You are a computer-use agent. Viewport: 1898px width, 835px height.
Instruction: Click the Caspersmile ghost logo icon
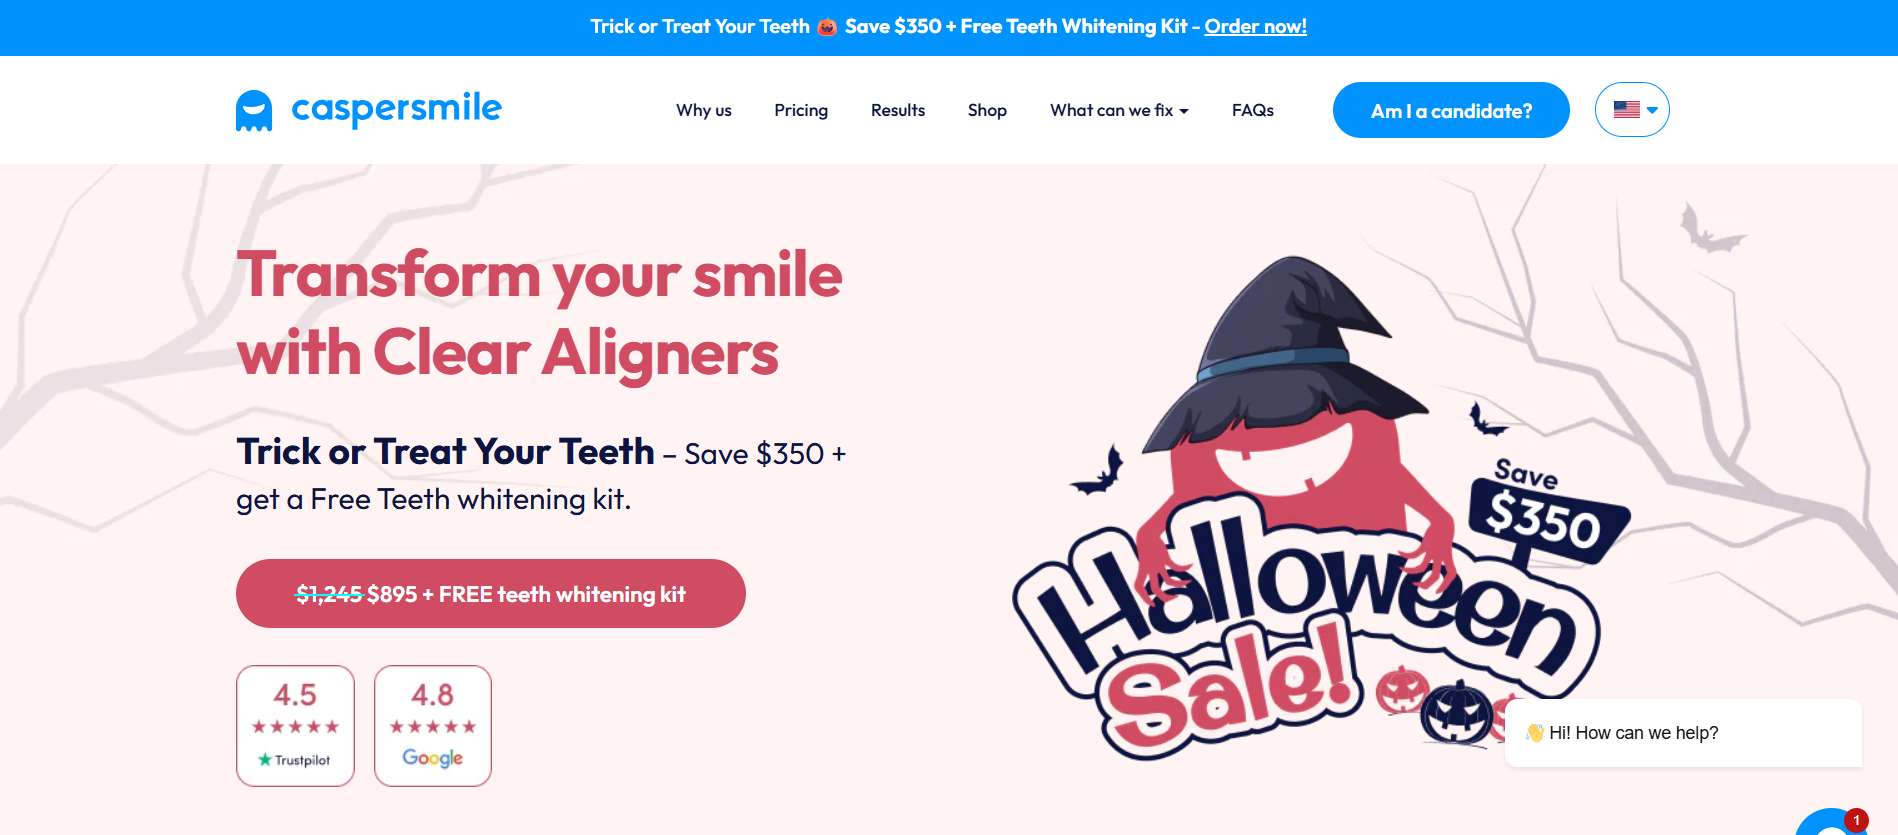pos(254,111)
